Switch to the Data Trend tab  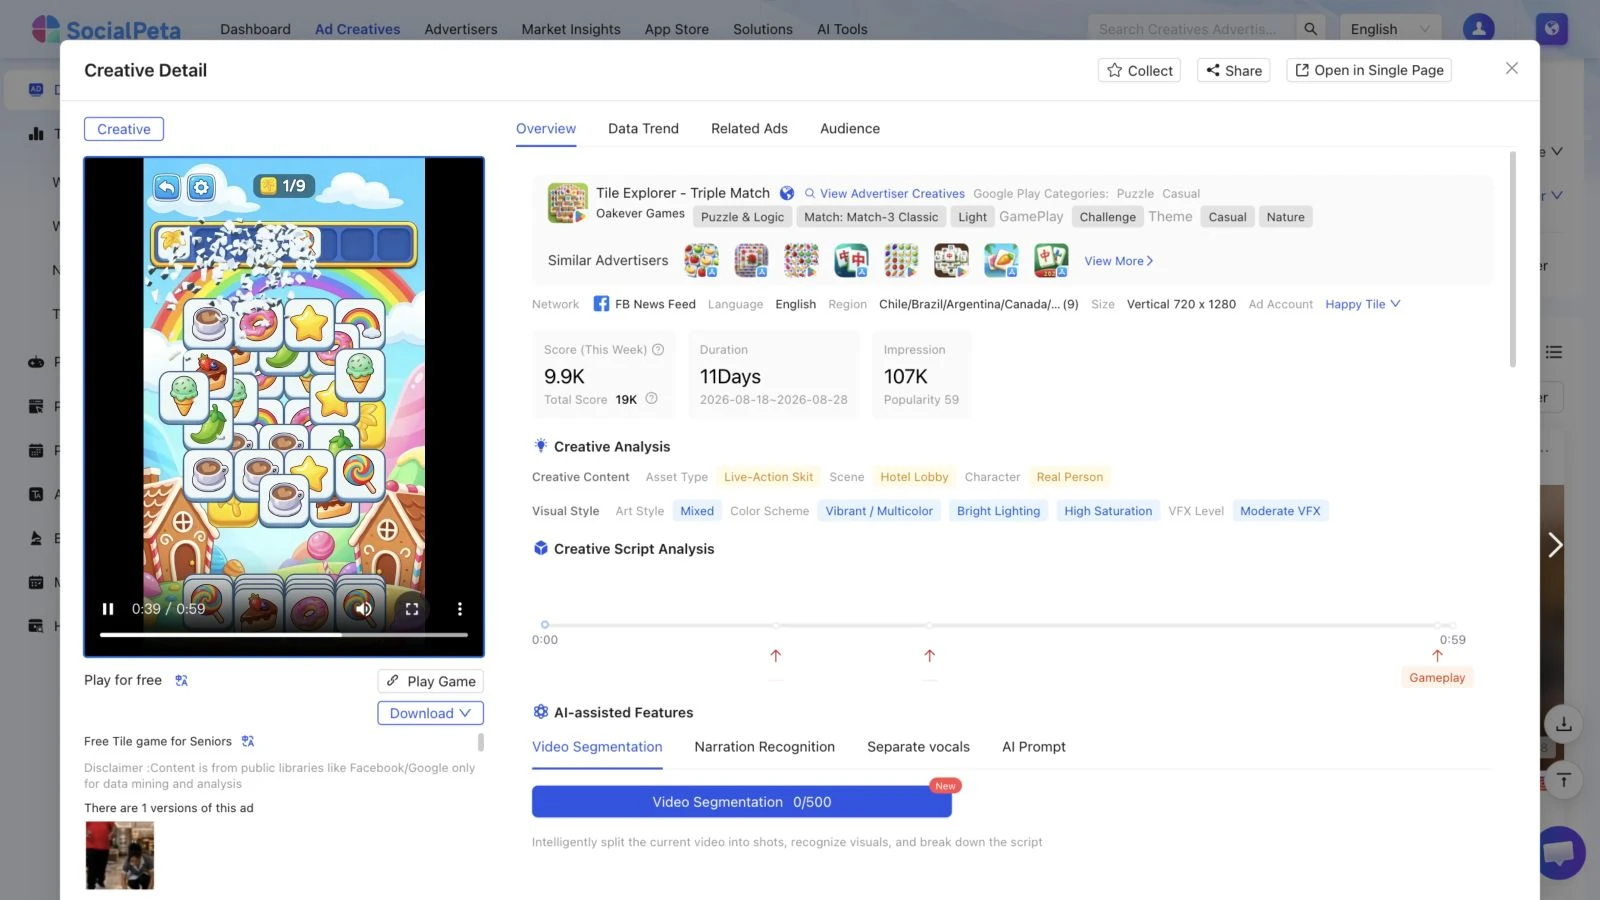643,128
